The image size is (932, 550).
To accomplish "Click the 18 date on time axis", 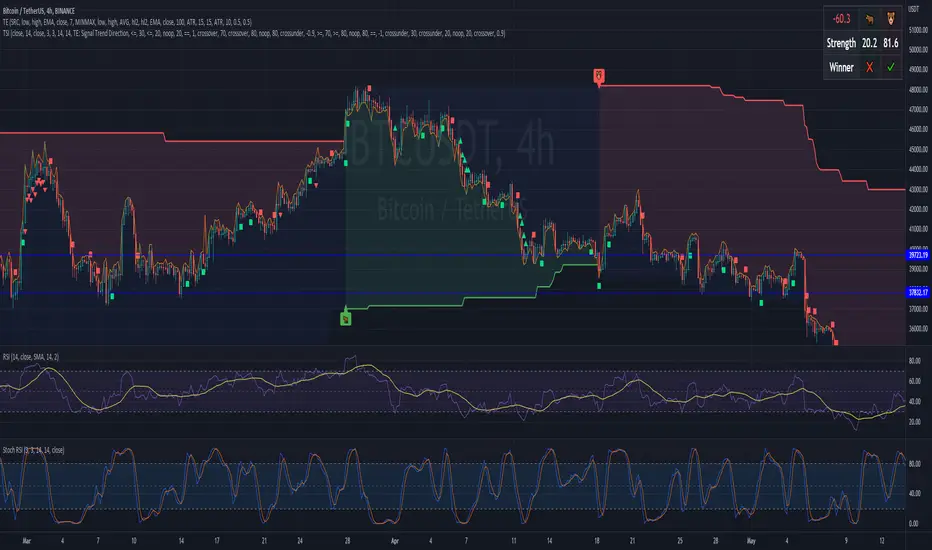I will click(x=597, y=541).
